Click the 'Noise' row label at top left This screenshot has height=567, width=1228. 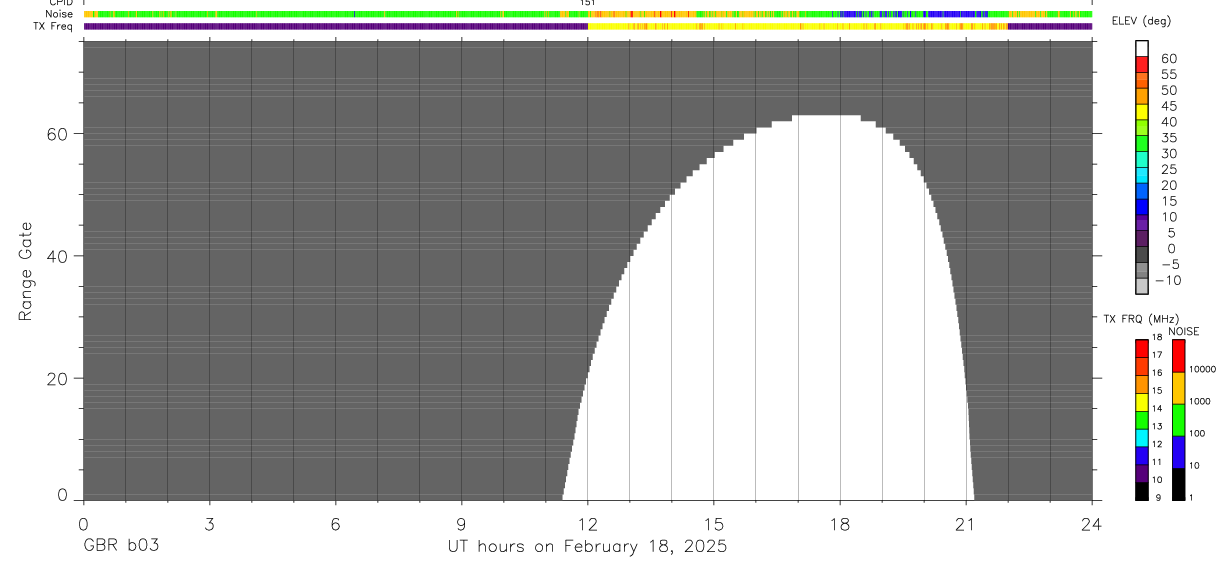click(59, 14)
